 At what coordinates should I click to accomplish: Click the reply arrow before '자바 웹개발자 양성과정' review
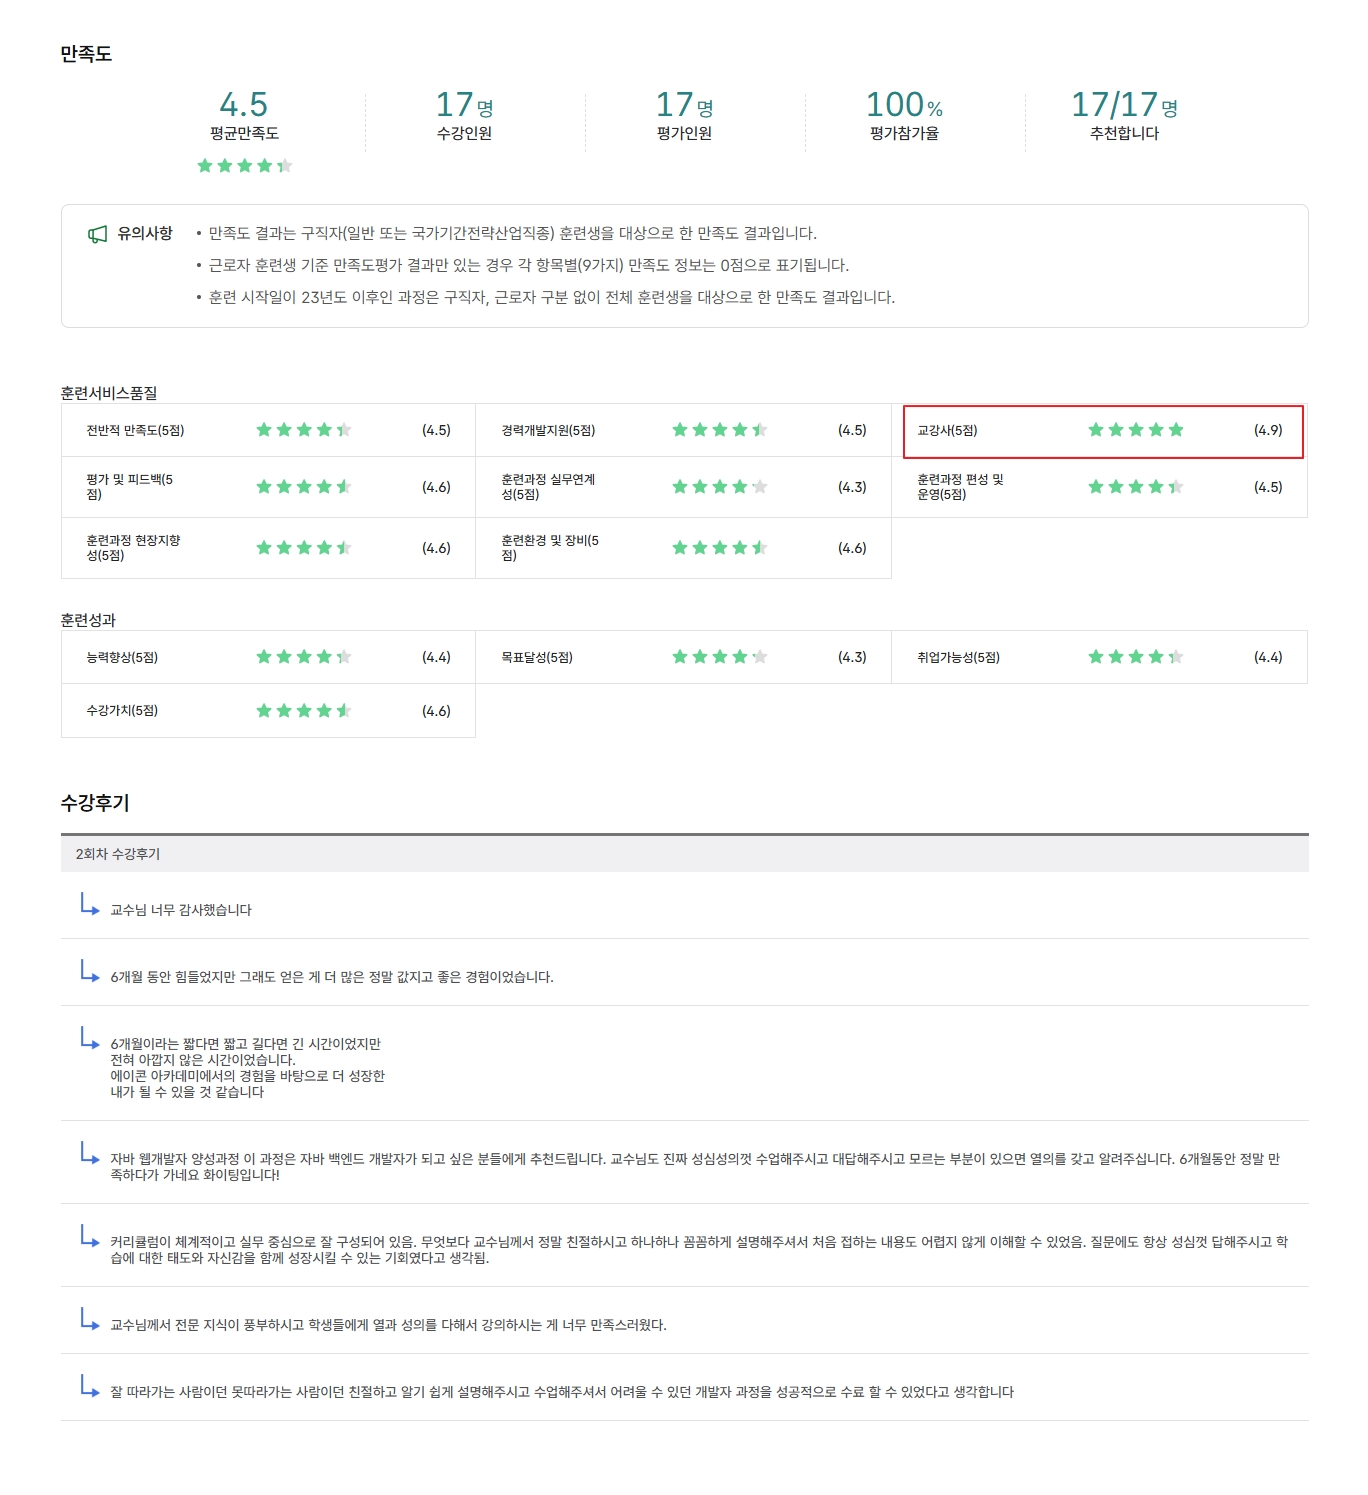point(90,1153)
